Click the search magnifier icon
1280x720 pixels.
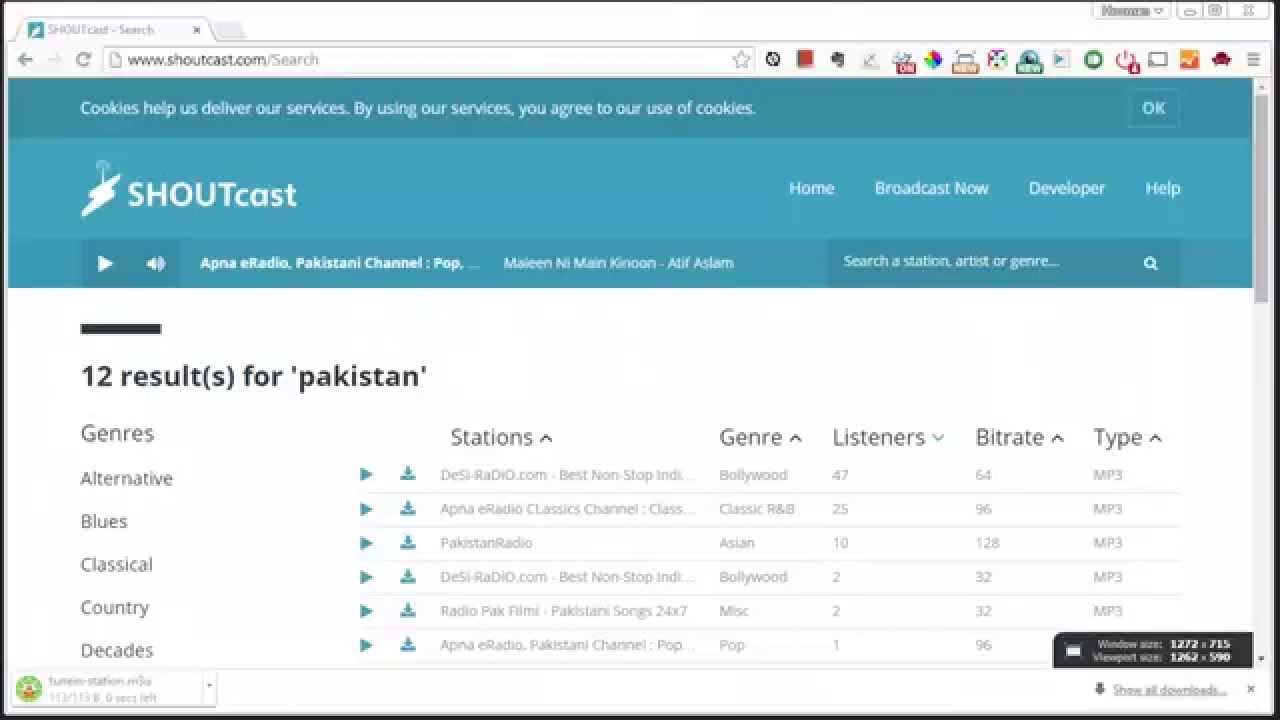(1150, 263)
